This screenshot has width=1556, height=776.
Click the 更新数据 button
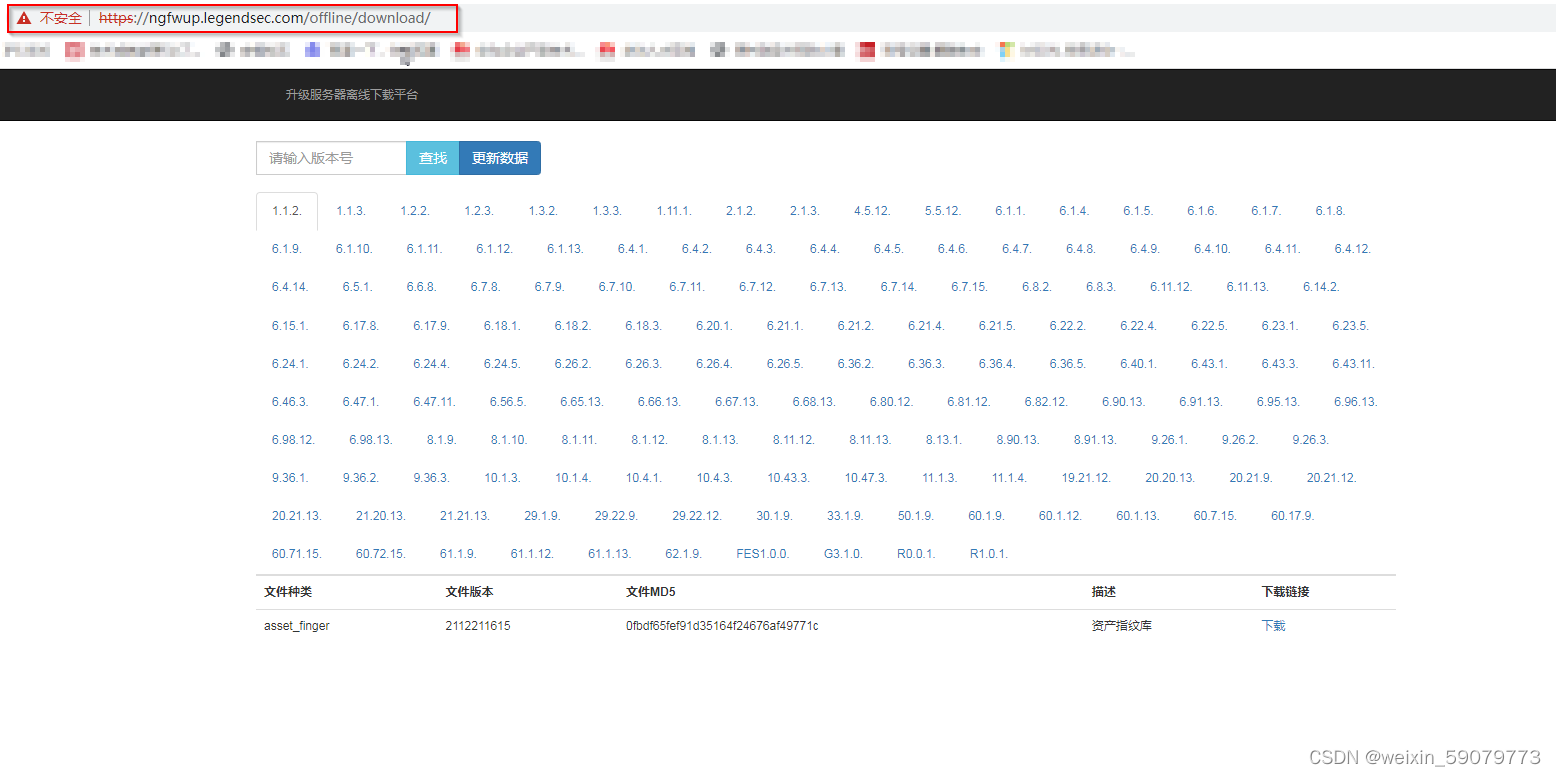(x=500, y=158)
